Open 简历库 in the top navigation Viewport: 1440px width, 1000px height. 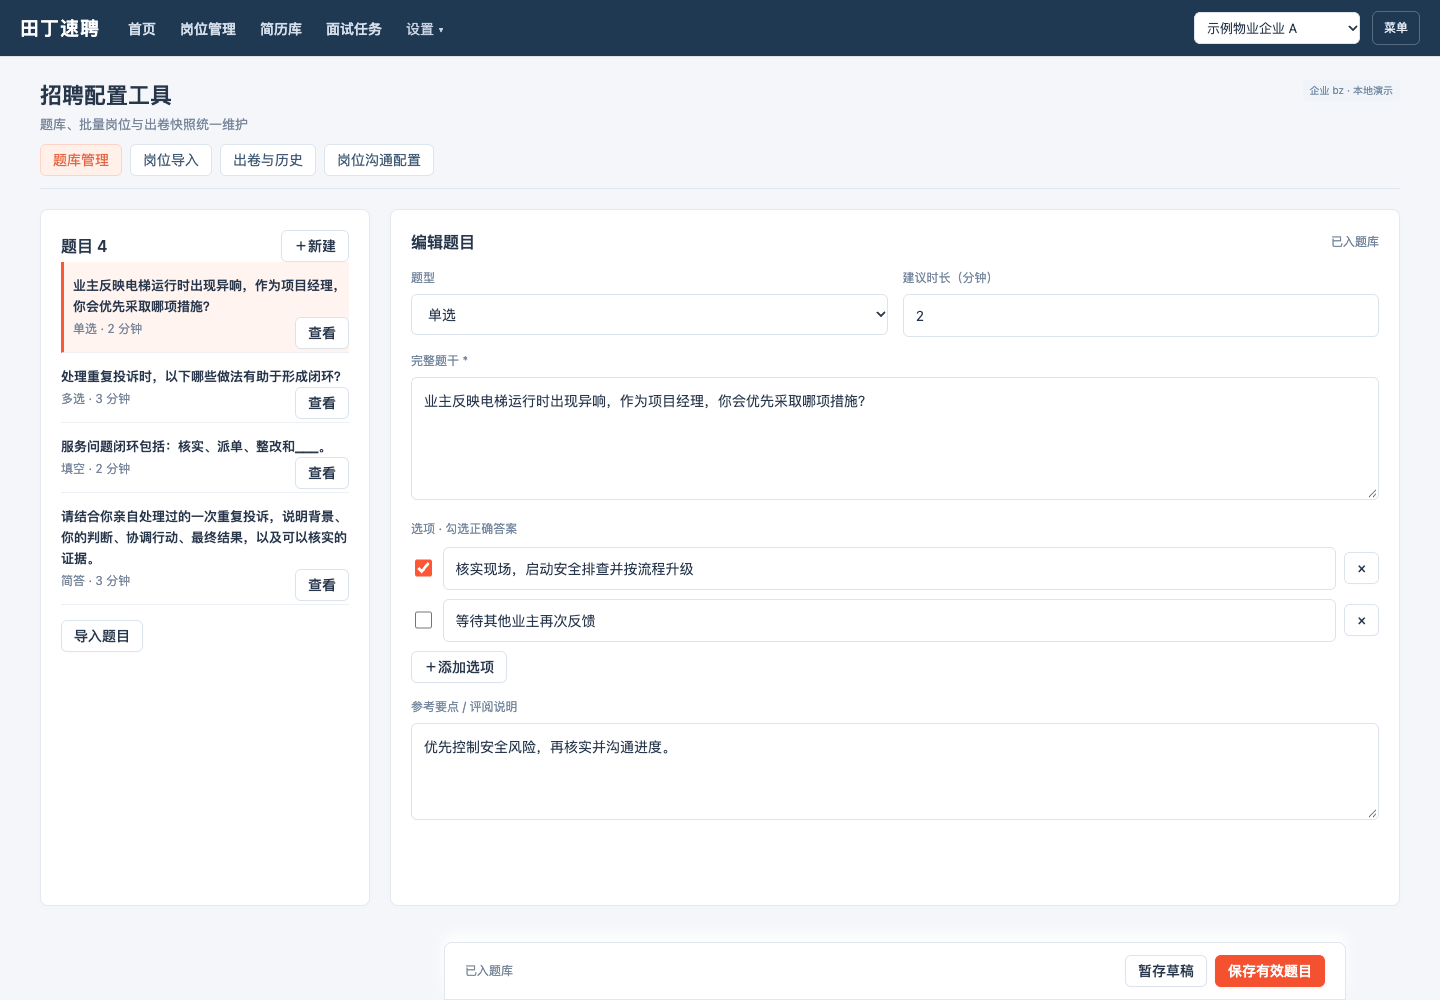coord(281,29)
